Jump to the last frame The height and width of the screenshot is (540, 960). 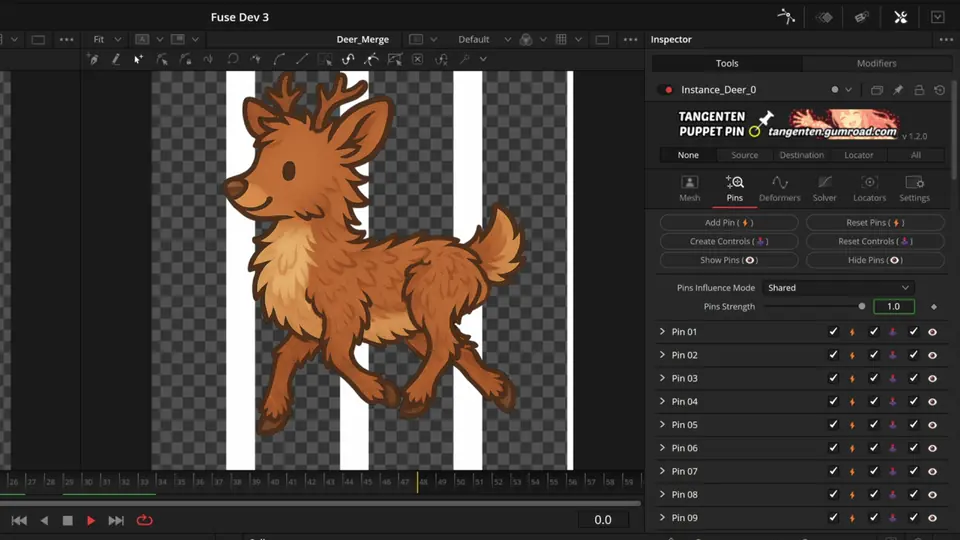tap(116, 520)
